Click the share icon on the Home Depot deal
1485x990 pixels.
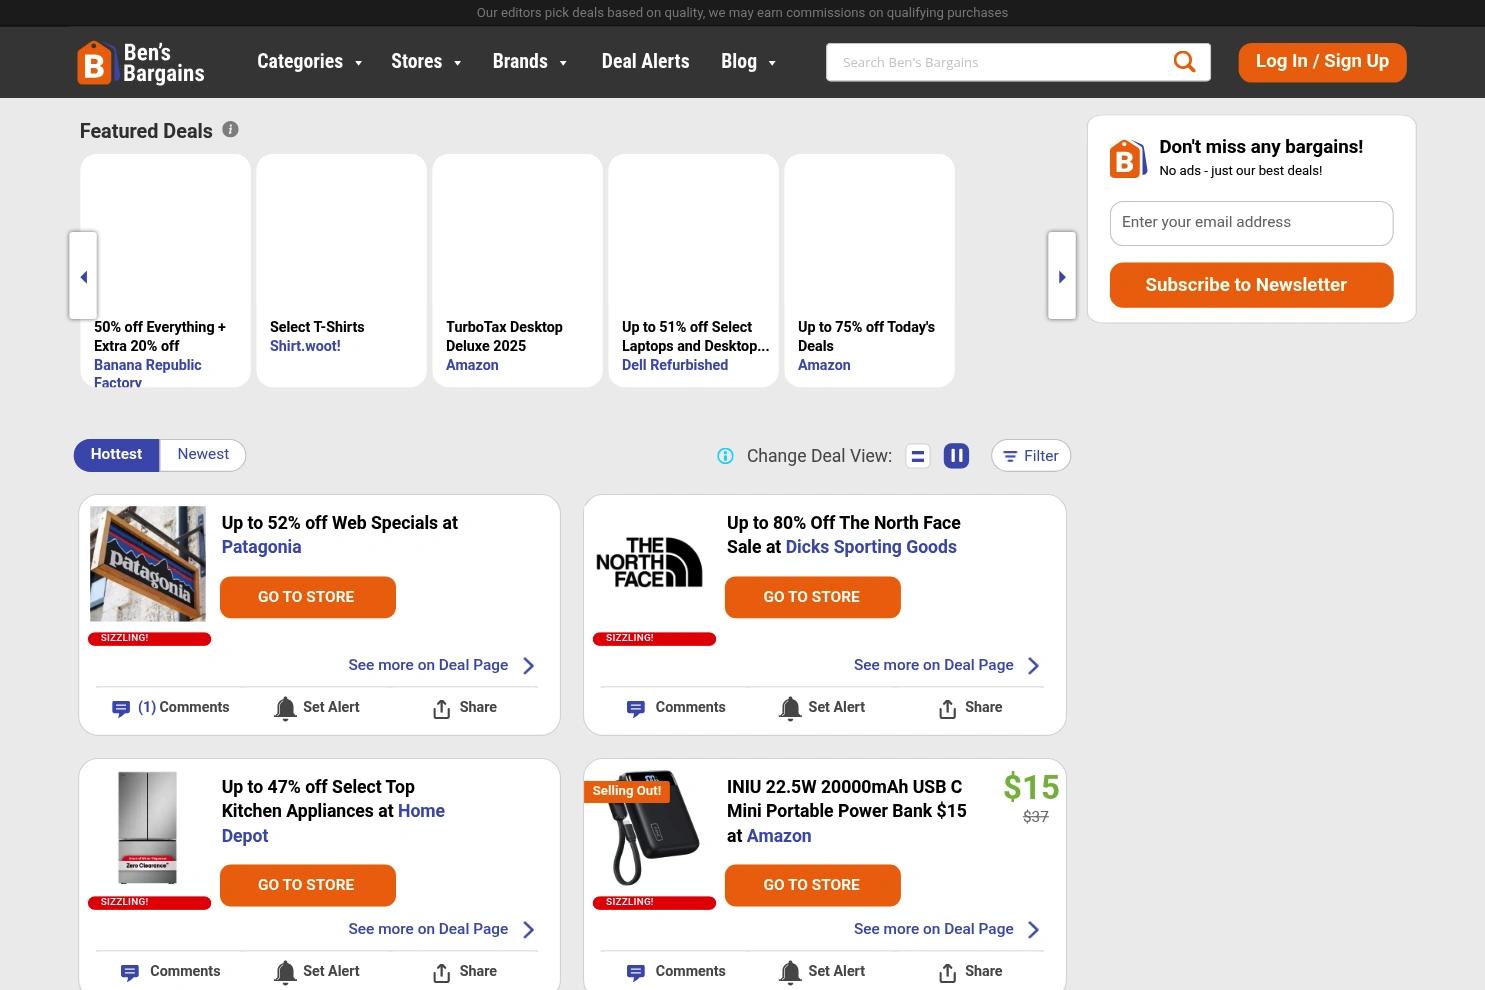point(441,972)
